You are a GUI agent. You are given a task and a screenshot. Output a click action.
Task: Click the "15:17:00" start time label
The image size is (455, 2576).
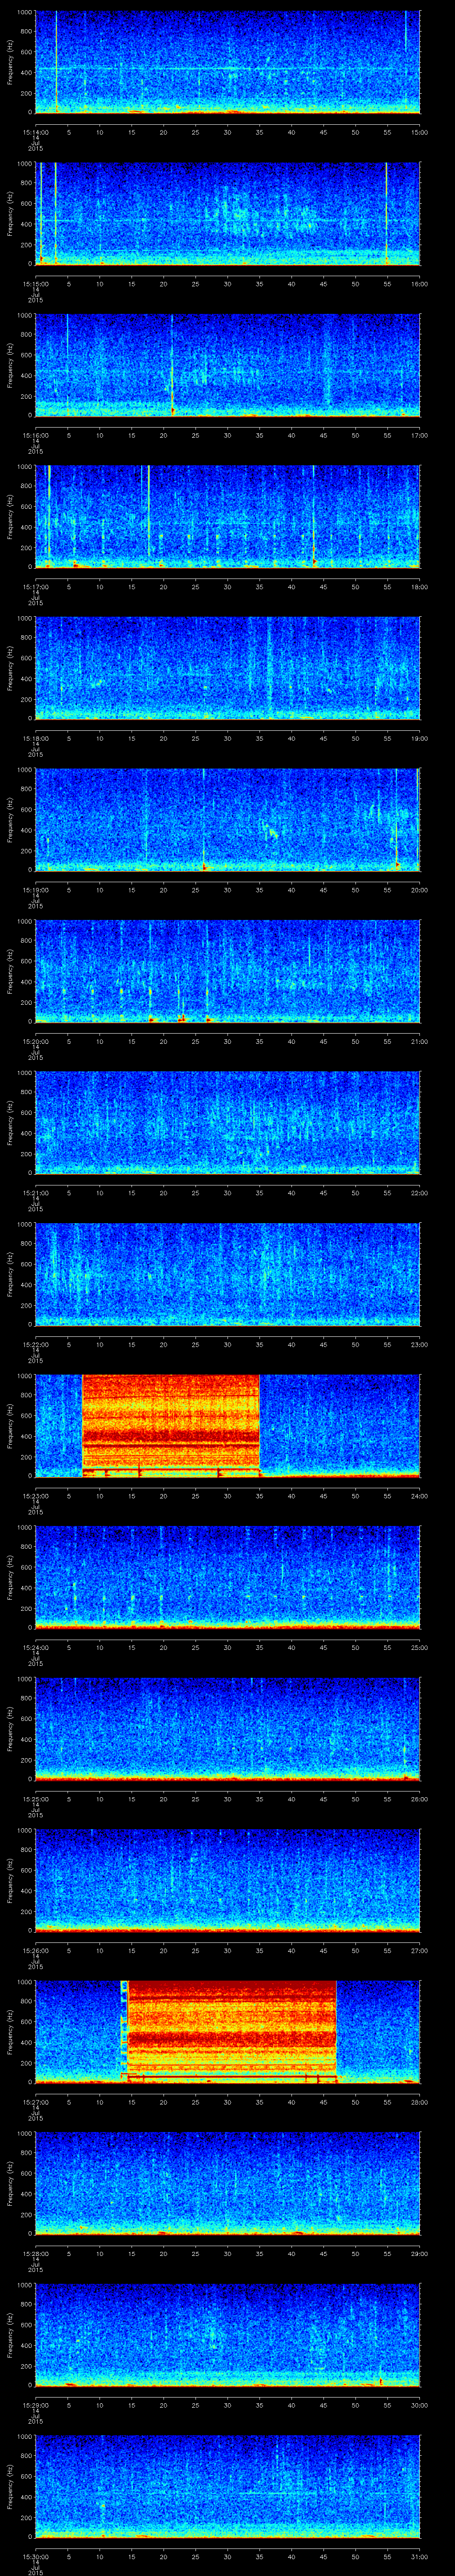(x=36, y=586)
